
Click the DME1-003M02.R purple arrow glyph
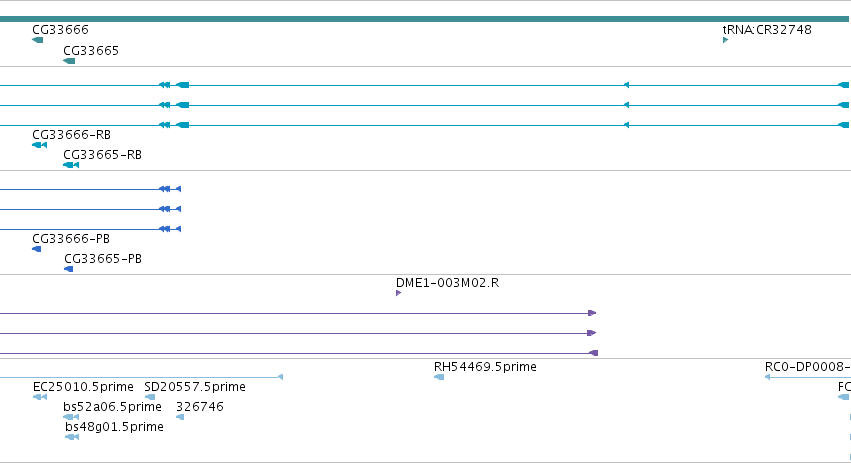(x=398, y=293)
